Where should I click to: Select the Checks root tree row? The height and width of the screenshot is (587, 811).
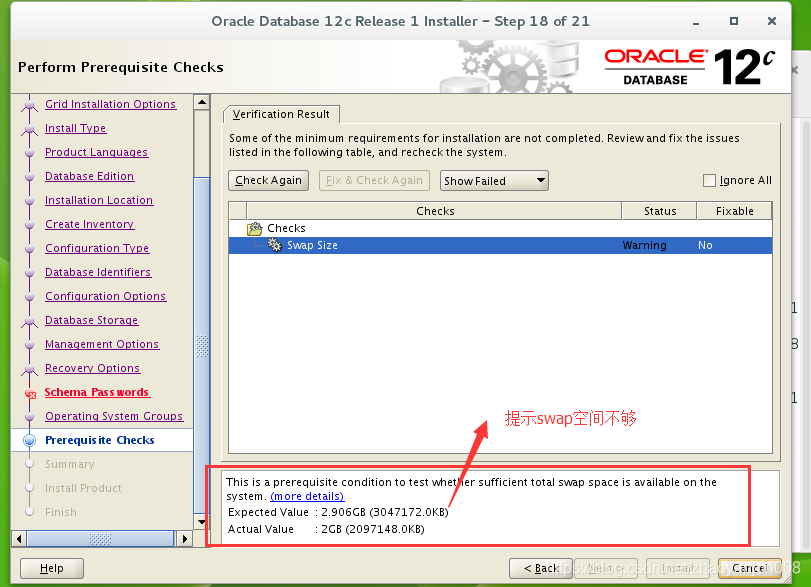[x=500, y=228]
